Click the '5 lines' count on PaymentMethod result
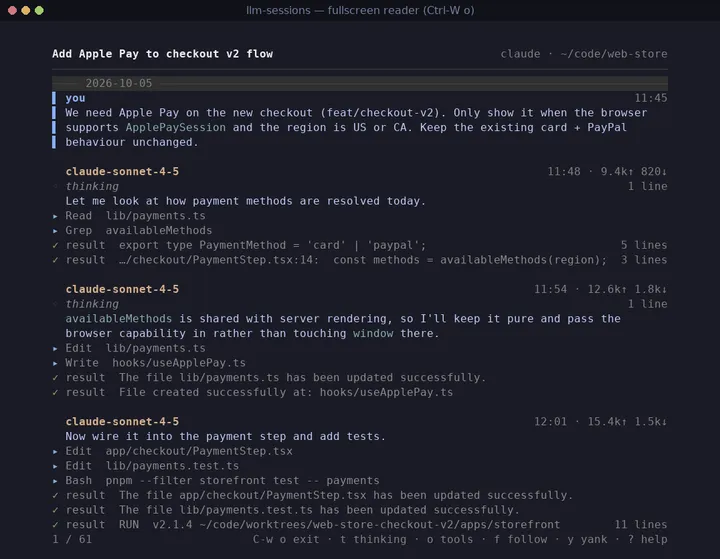720x559 pixels. 644,245
